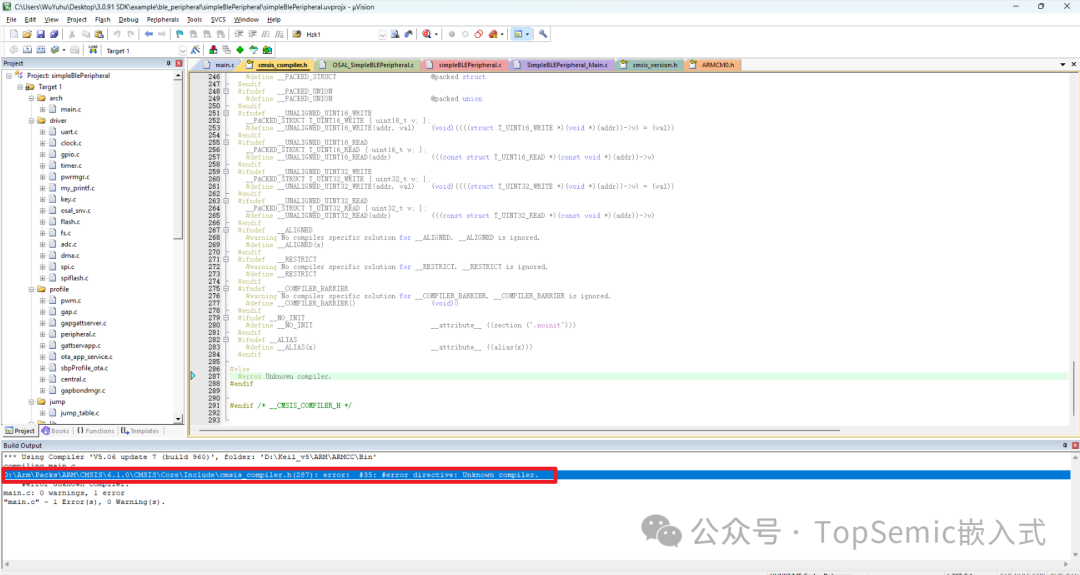Insert a breakpoint using the gray circle icon

pyautogui.click(x=452, y=34)
